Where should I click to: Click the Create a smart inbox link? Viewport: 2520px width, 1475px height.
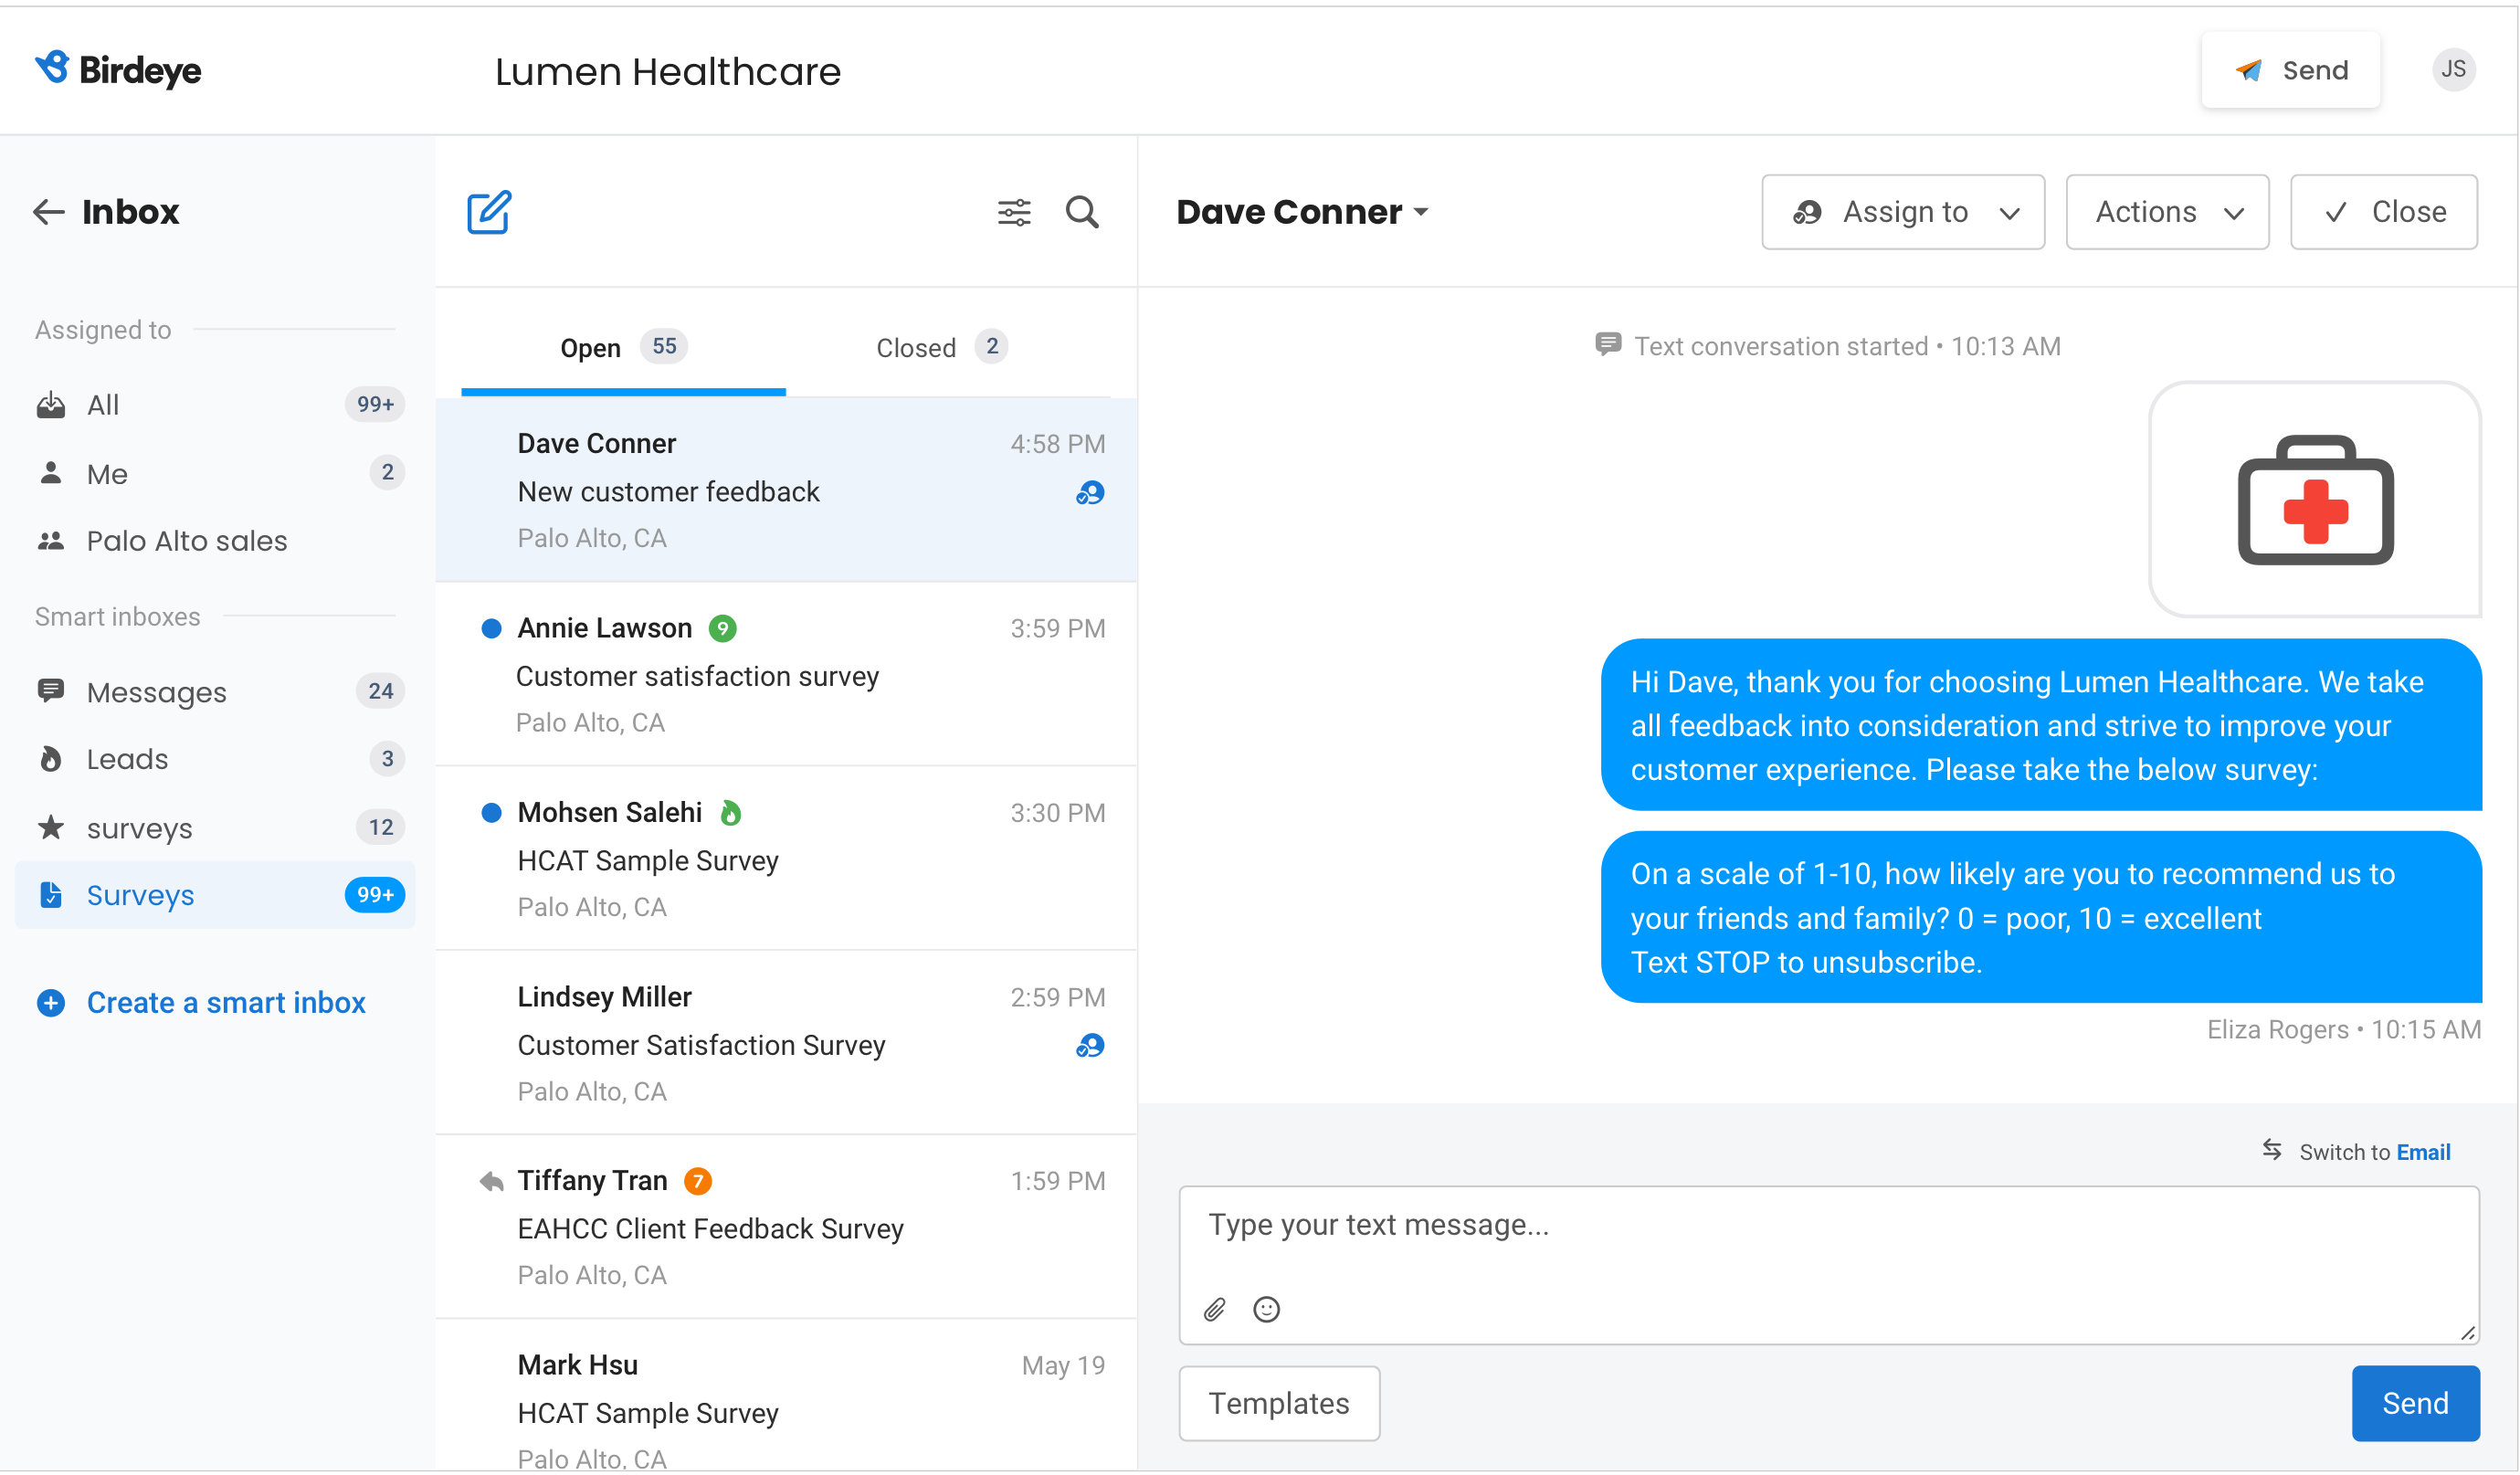(226, 1003)
